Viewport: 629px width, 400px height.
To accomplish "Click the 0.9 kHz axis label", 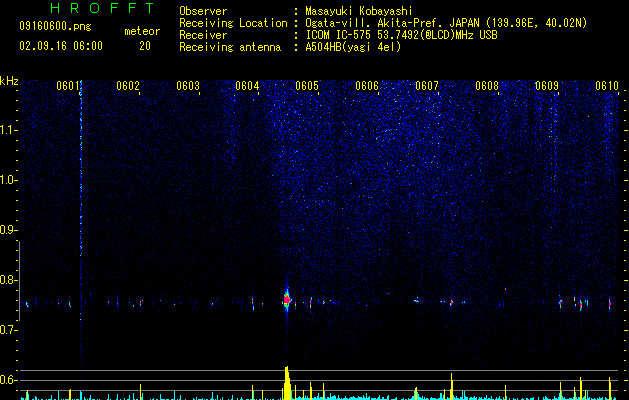I will click(x=9, y=230).
